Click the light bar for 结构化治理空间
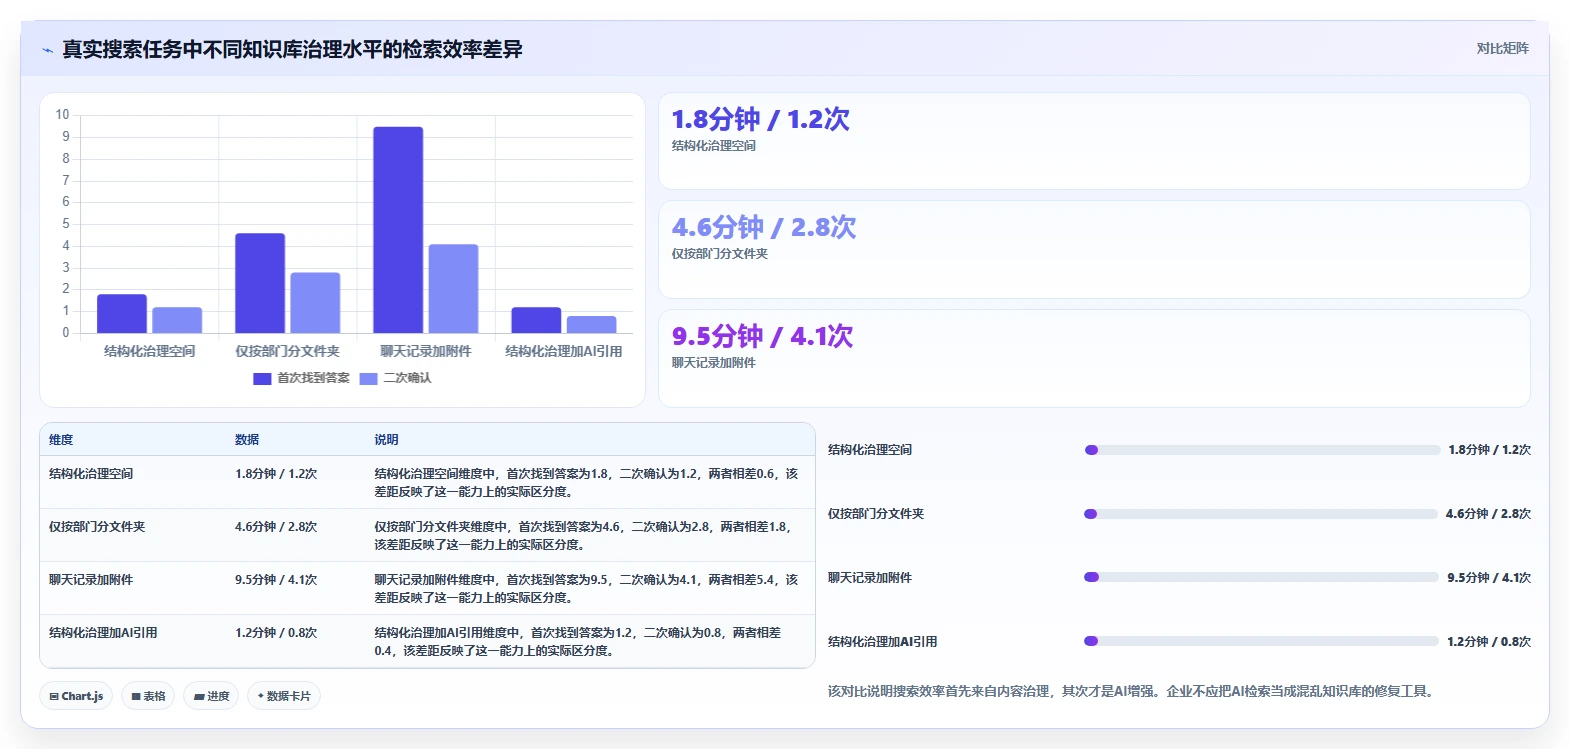This screenshot has width=1570, height=749. pyautogui.click(x=177, y=320)
